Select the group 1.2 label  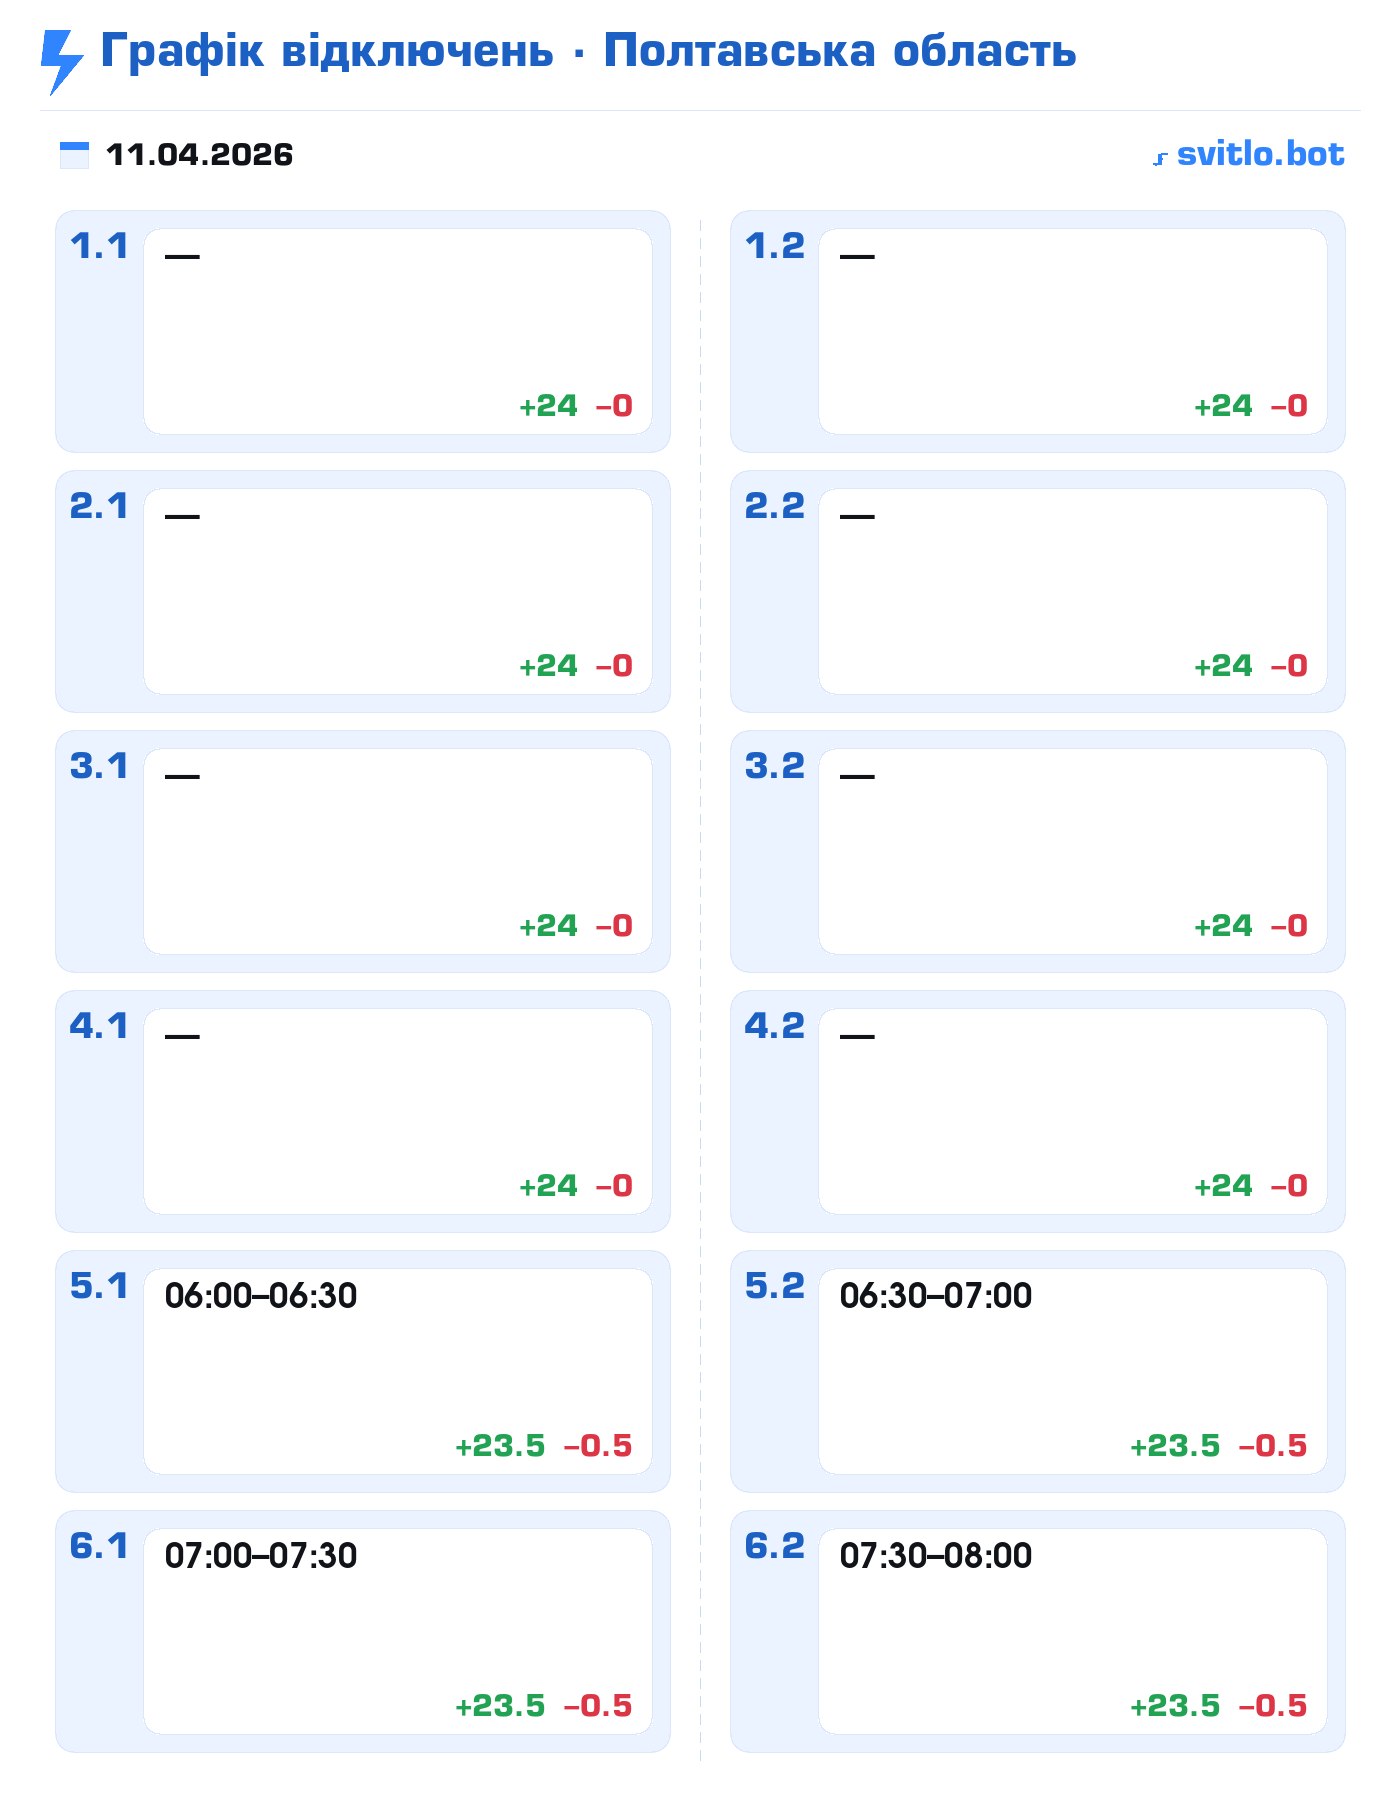tap(774, 246)
